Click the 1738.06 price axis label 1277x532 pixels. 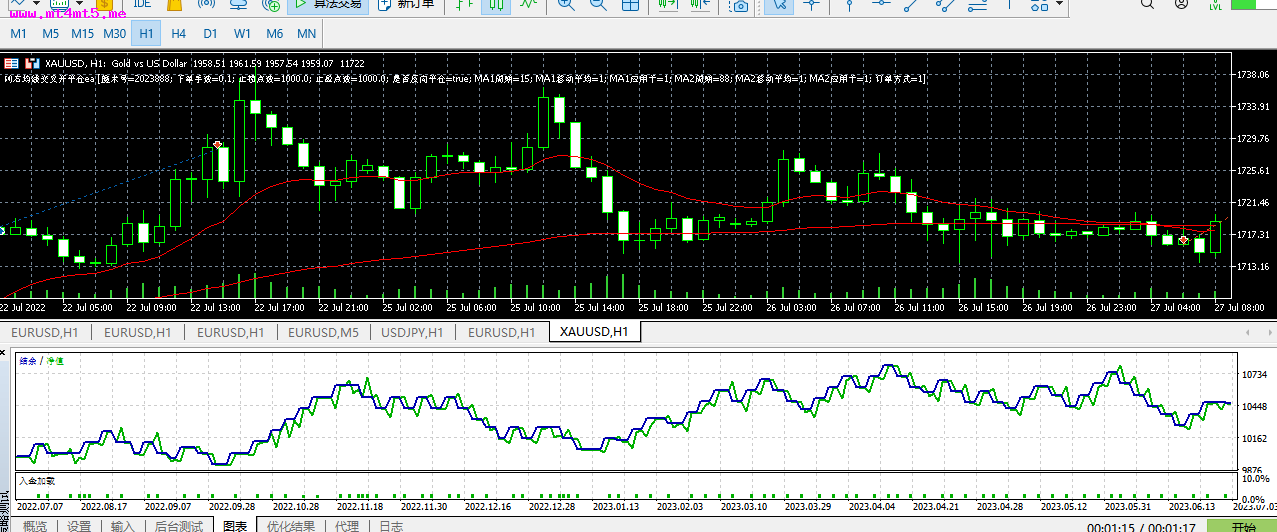coord(1252,75)
